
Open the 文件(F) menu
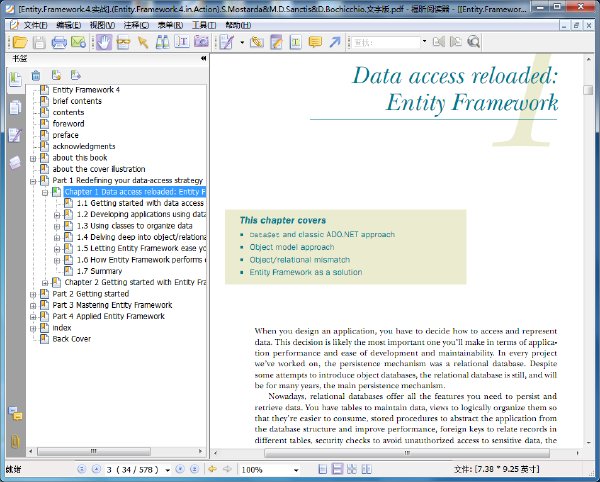click(35, 25)
